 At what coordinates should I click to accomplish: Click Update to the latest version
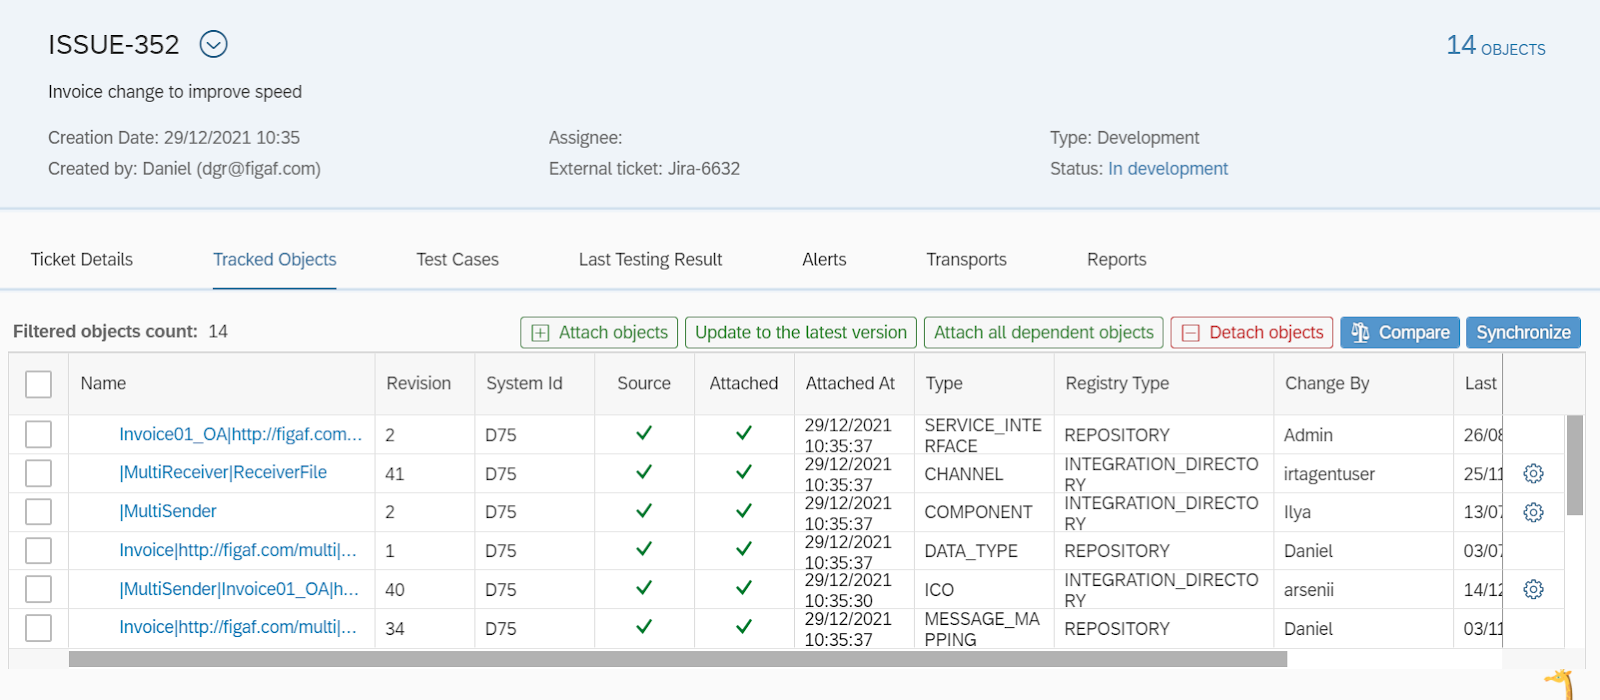point(801,332)
